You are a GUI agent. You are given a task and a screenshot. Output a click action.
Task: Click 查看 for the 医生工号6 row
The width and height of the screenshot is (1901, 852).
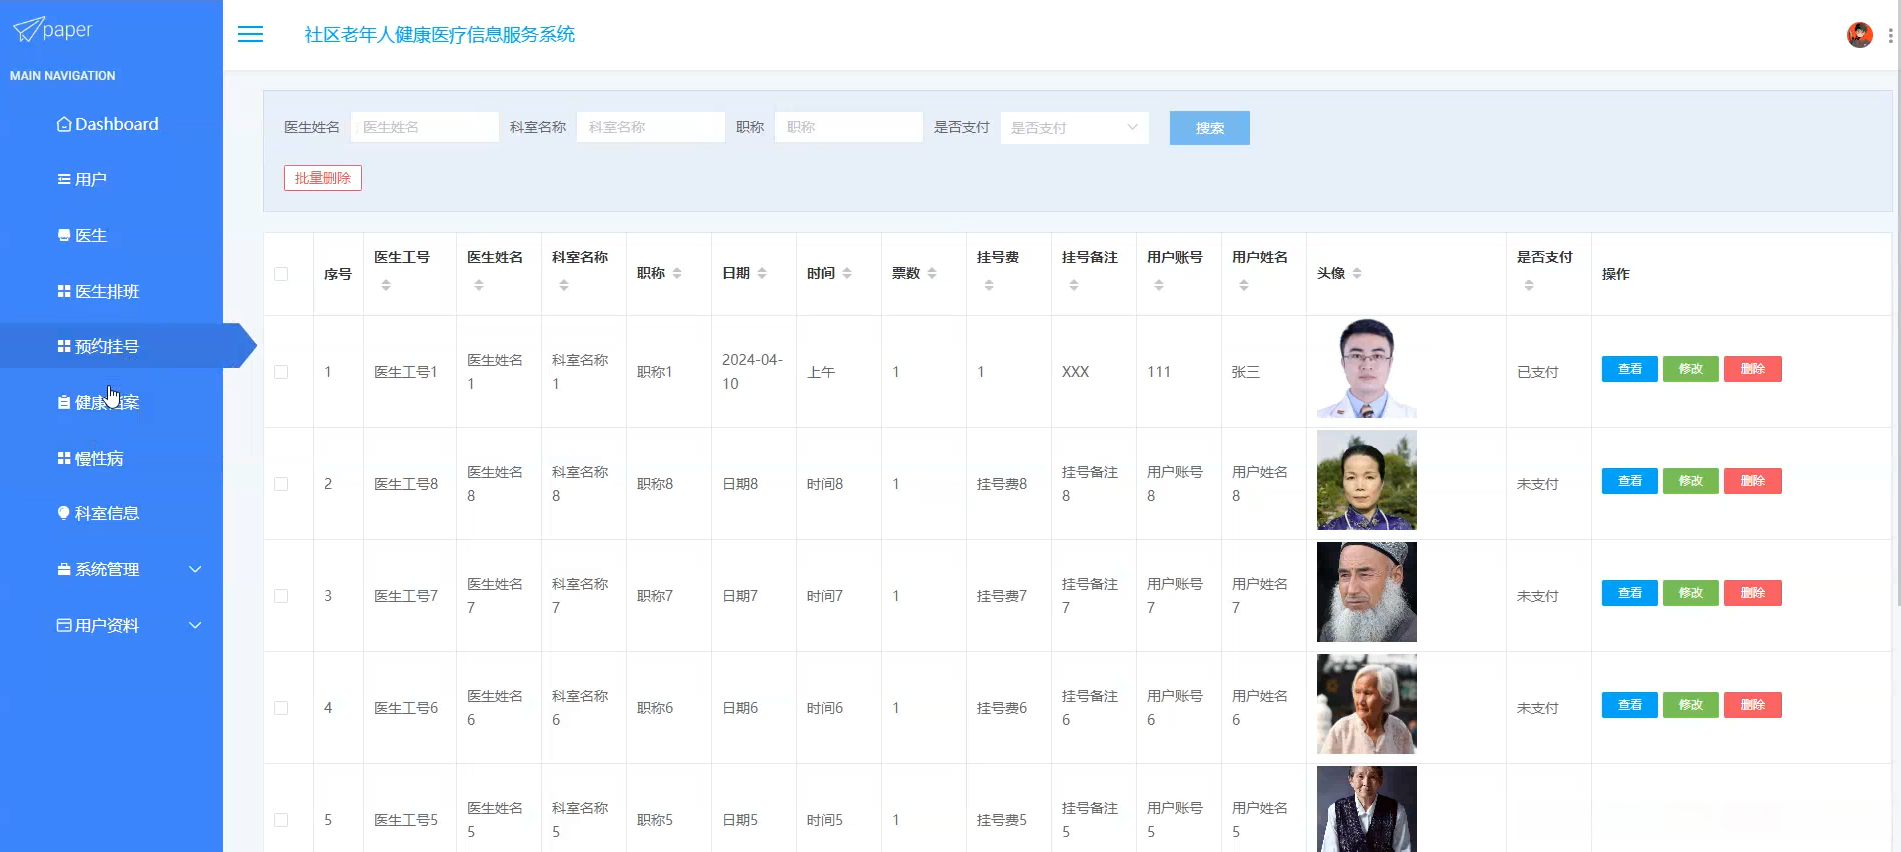point(1630,705)
